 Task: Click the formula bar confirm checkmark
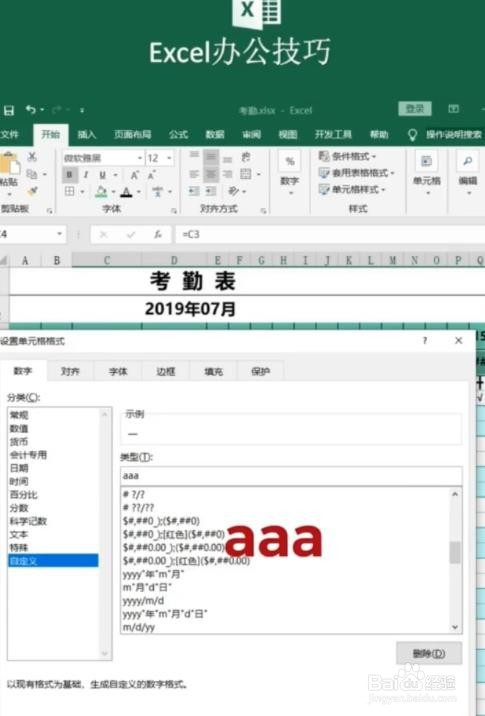[131, 234]
